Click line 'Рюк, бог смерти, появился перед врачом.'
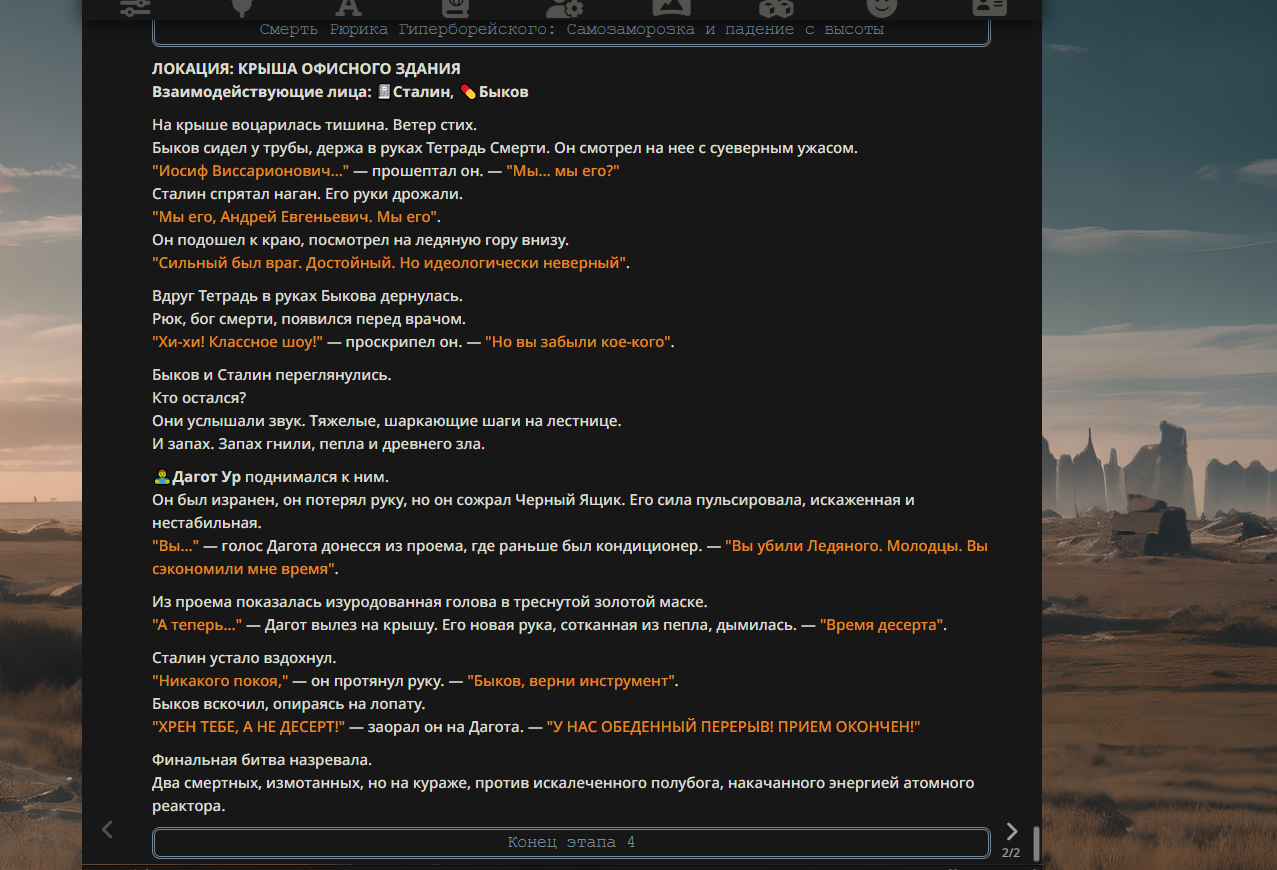Viewport: 1277px width, 870px height. [309, 319]
